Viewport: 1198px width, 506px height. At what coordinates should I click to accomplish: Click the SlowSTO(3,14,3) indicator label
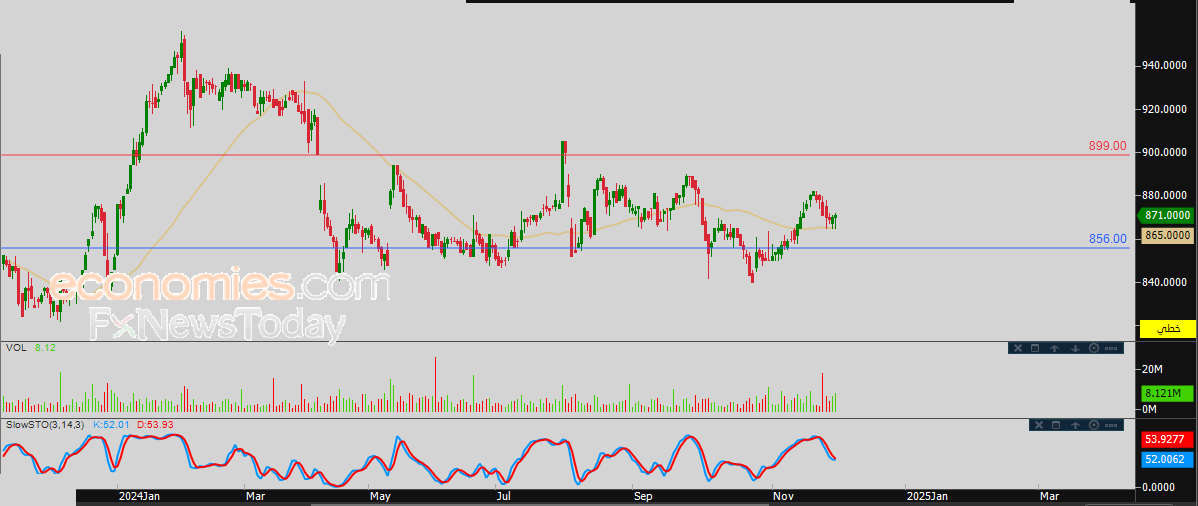[x=47, y=423]
